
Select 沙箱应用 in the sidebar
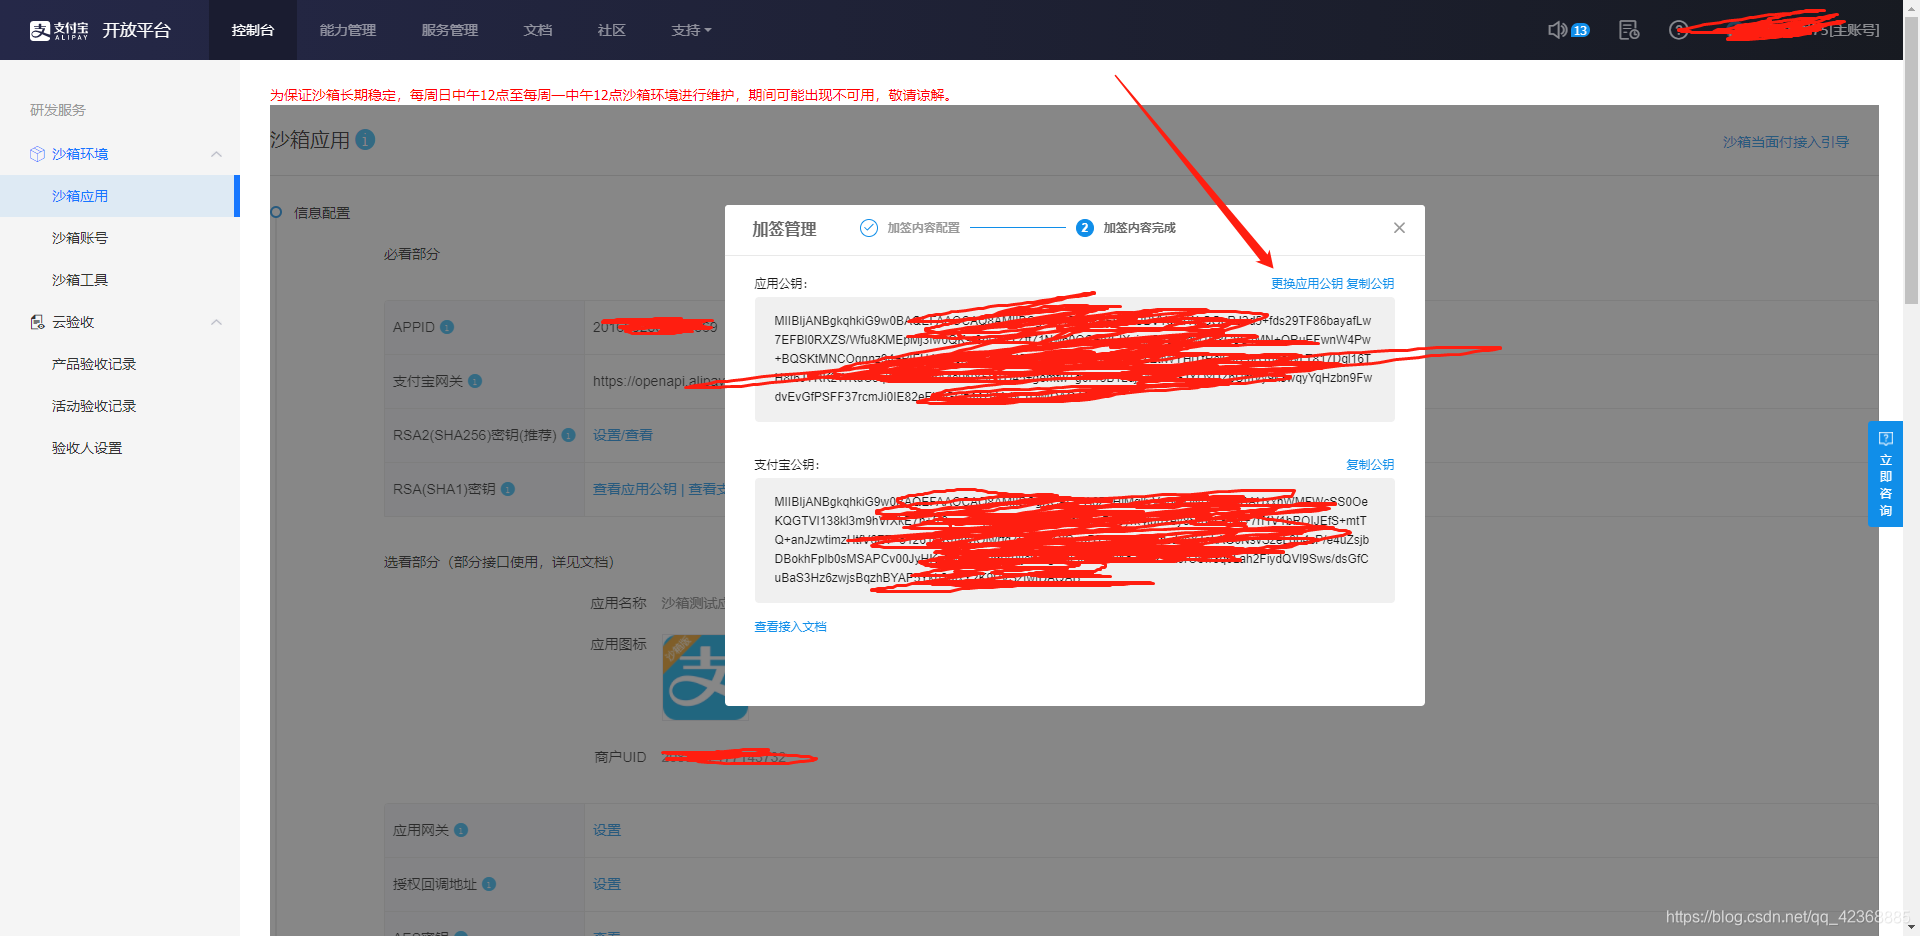(118, 196)
